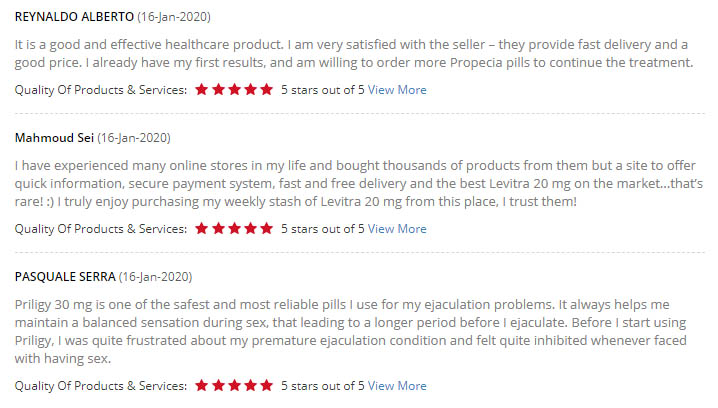Screen dimensions: 718x408
Task: Open View More on Reynaldo Alberto's review
Action: pos(397,90)
